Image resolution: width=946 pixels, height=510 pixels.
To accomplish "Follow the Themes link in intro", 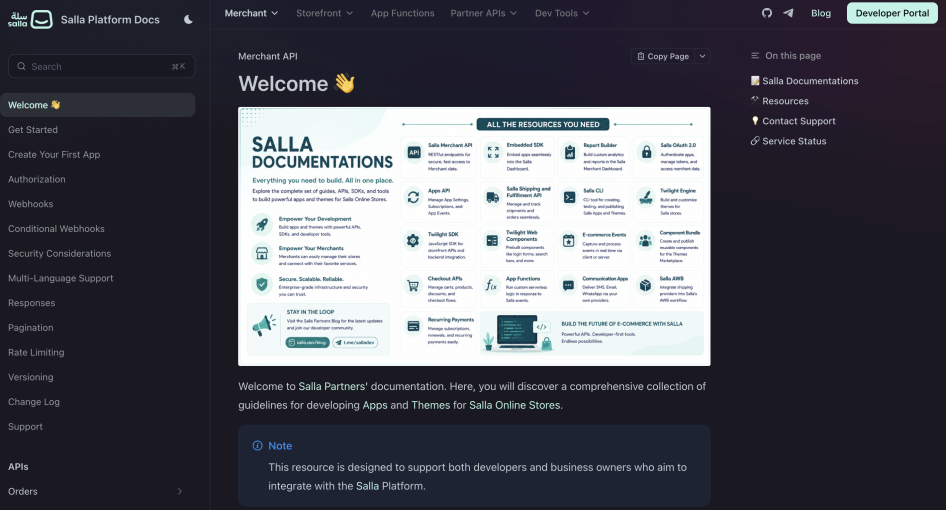I will [431, 405].
